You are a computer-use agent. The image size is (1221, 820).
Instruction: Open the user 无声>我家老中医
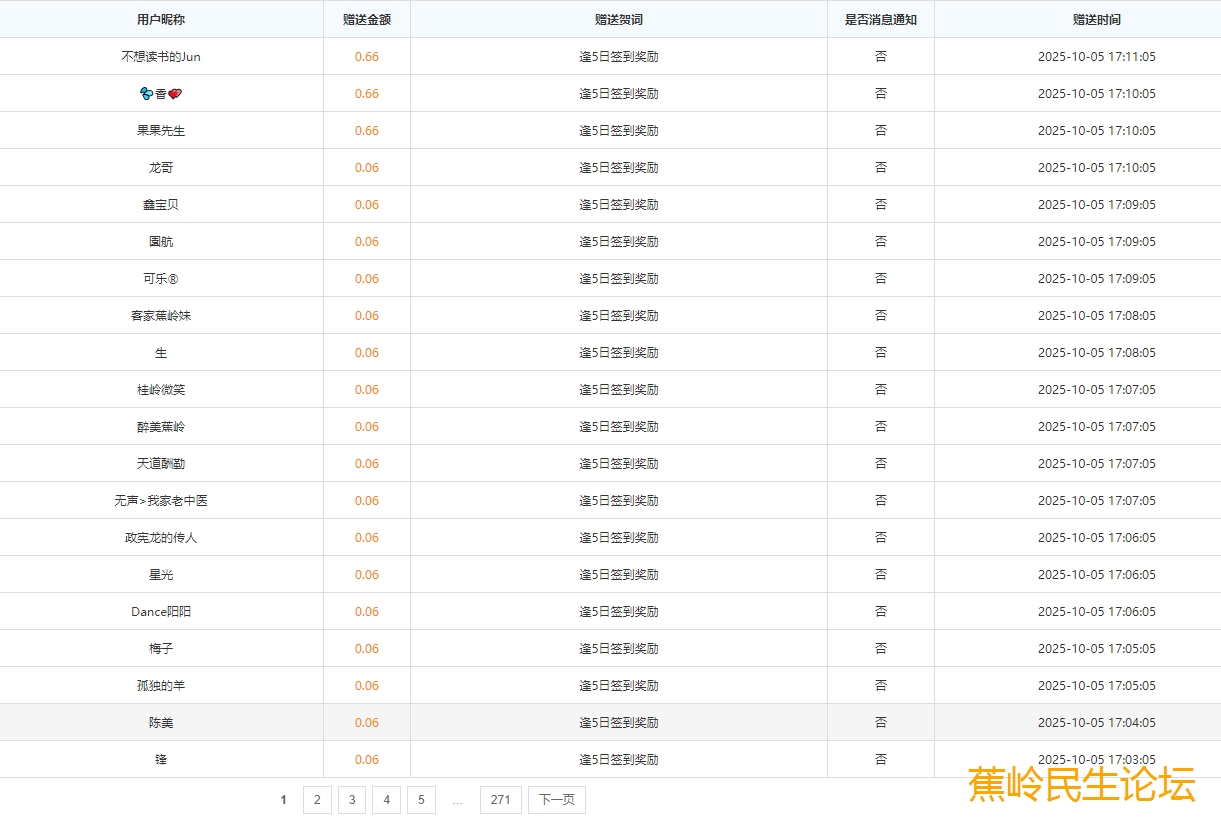point(161,501)
